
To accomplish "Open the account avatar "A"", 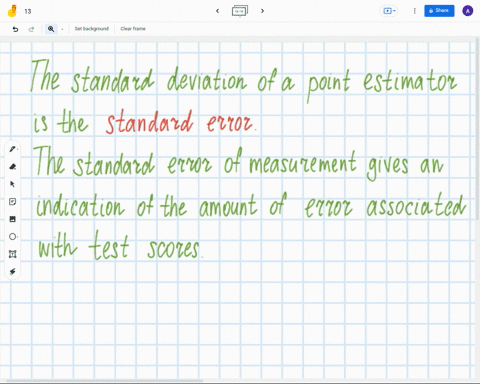I will click(x=467, y=11).
